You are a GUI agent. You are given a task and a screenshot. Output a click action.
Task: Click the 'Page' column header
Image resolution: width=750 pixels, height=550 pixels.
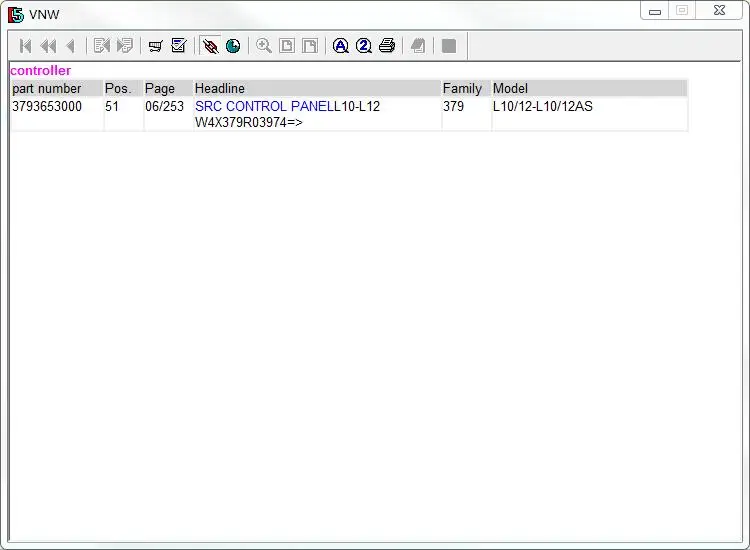168,88
